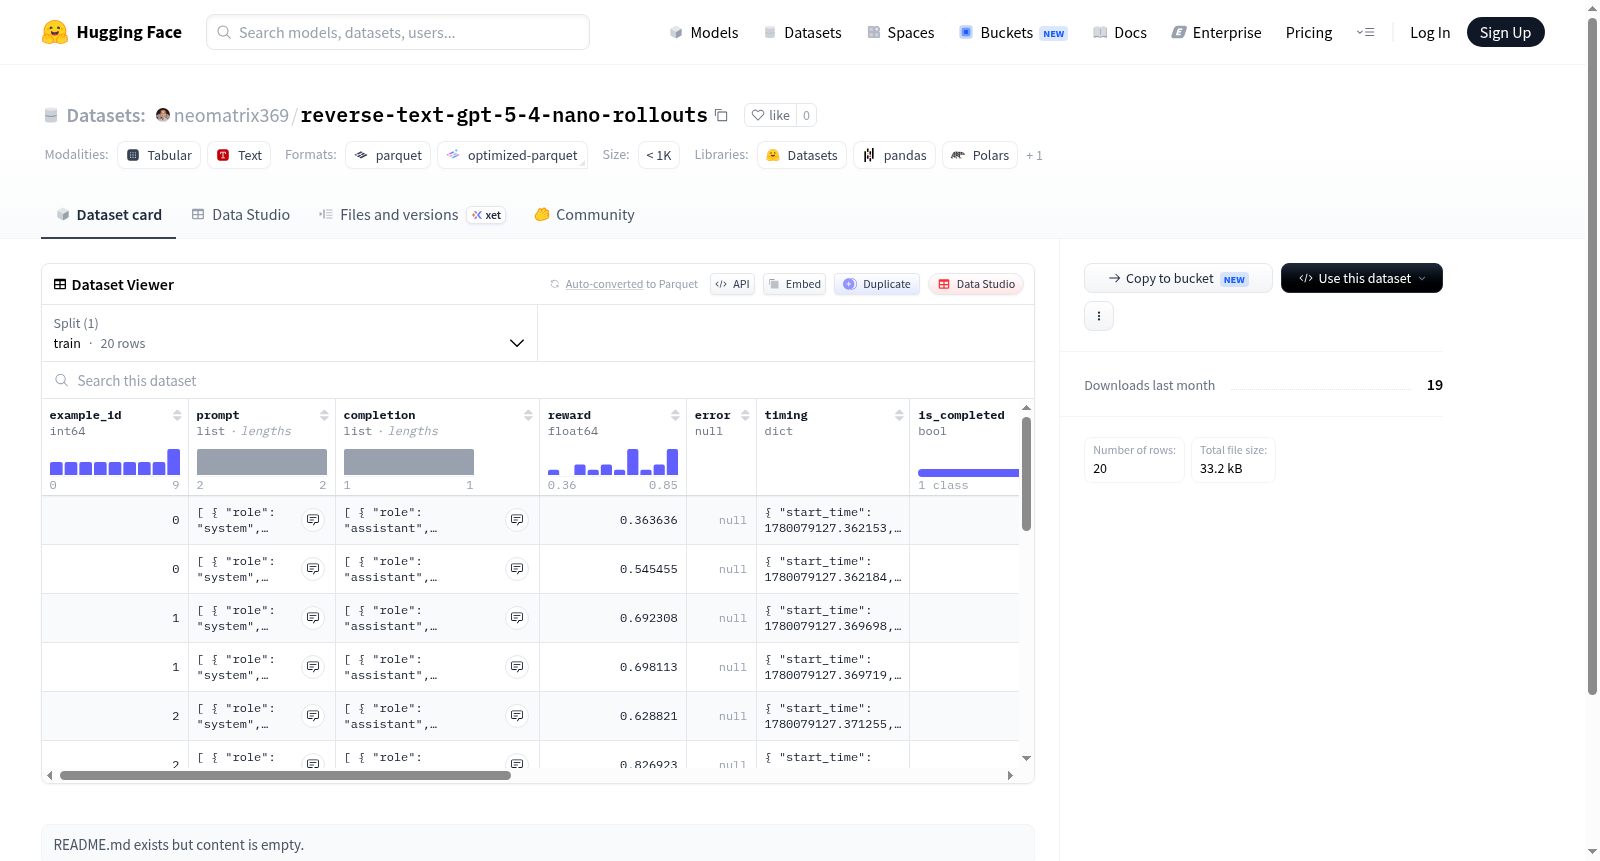This screenshot has width=1600, height=861.
Task: Click the API button in Dataset Viewer
Action: pyautogui.click(x=732, y=284)
